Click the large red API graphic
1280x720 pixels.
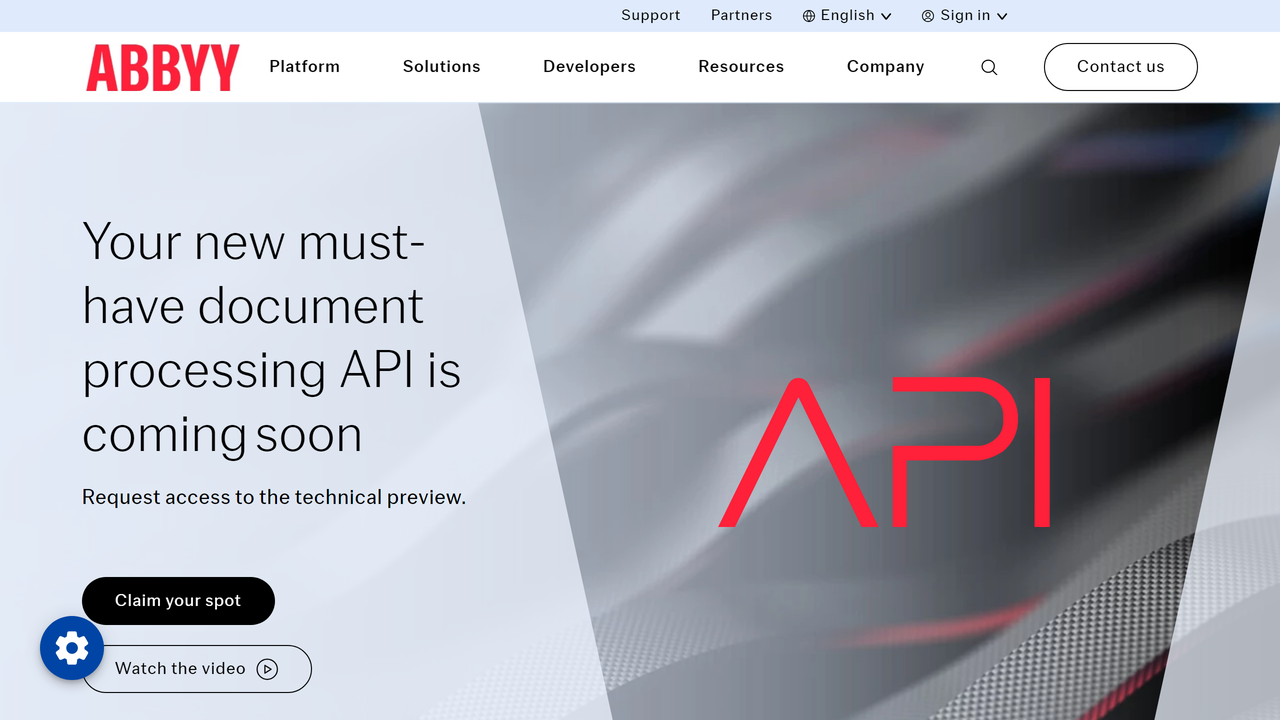pyautogui.click(x=884, y=452)
